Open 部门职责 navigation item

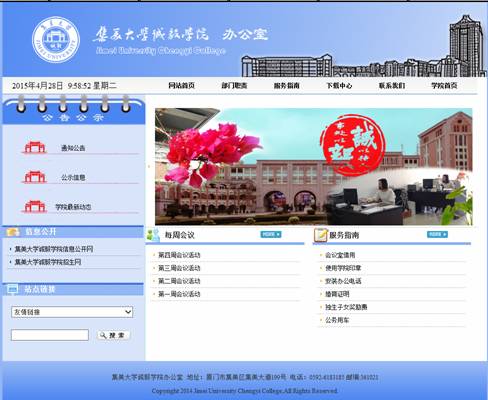tap(234, 86)
